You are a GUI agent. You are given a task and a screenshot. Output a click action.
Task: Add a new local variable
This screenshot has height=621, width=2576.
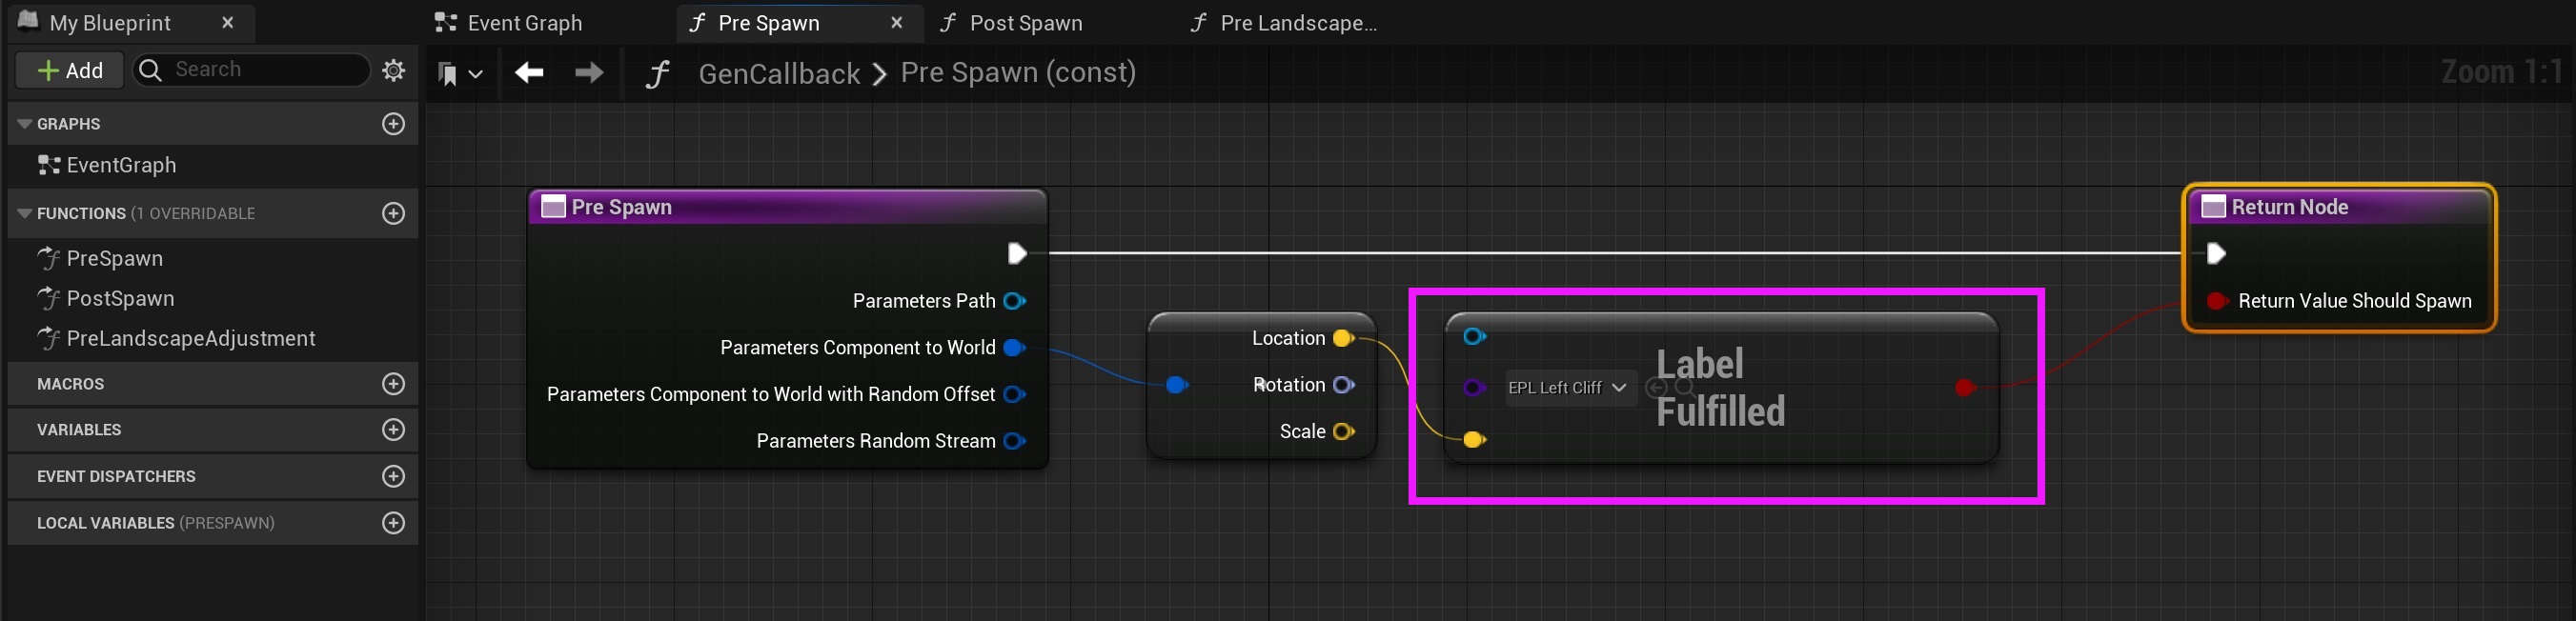[394, 523]
